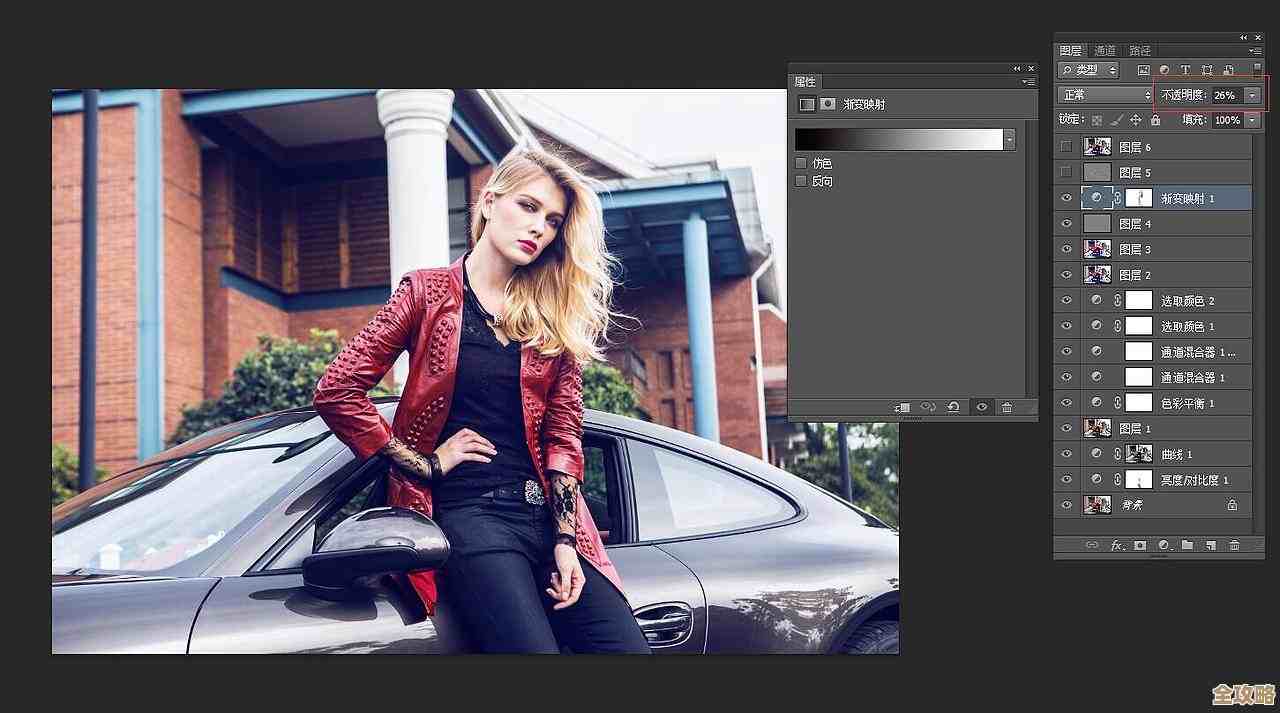The width and height of the screenshot is (1280, 713).
Task: Click the black-to-white gradient bar
Action: 898,139
